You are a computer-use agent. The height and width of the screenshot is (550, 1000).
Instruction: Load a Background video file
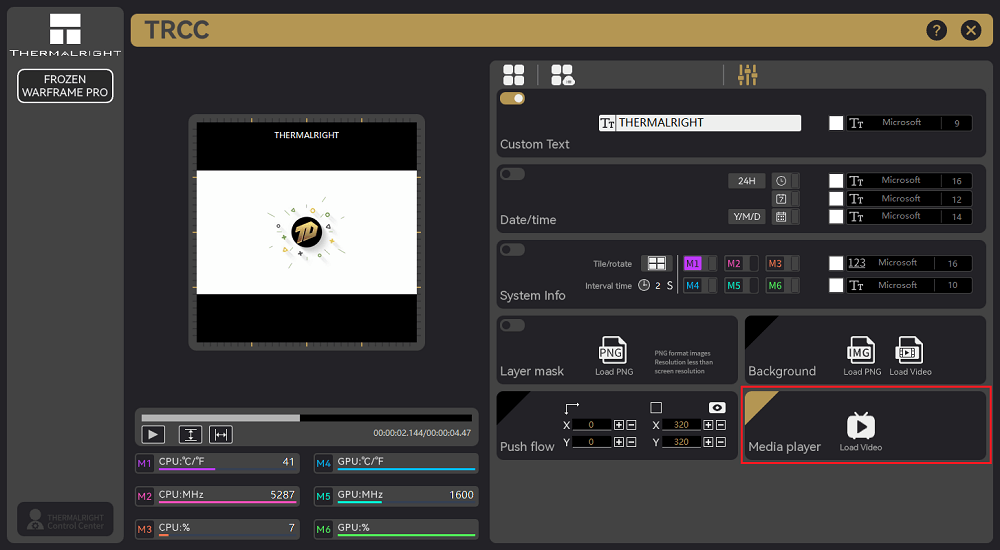click(910, 356)
